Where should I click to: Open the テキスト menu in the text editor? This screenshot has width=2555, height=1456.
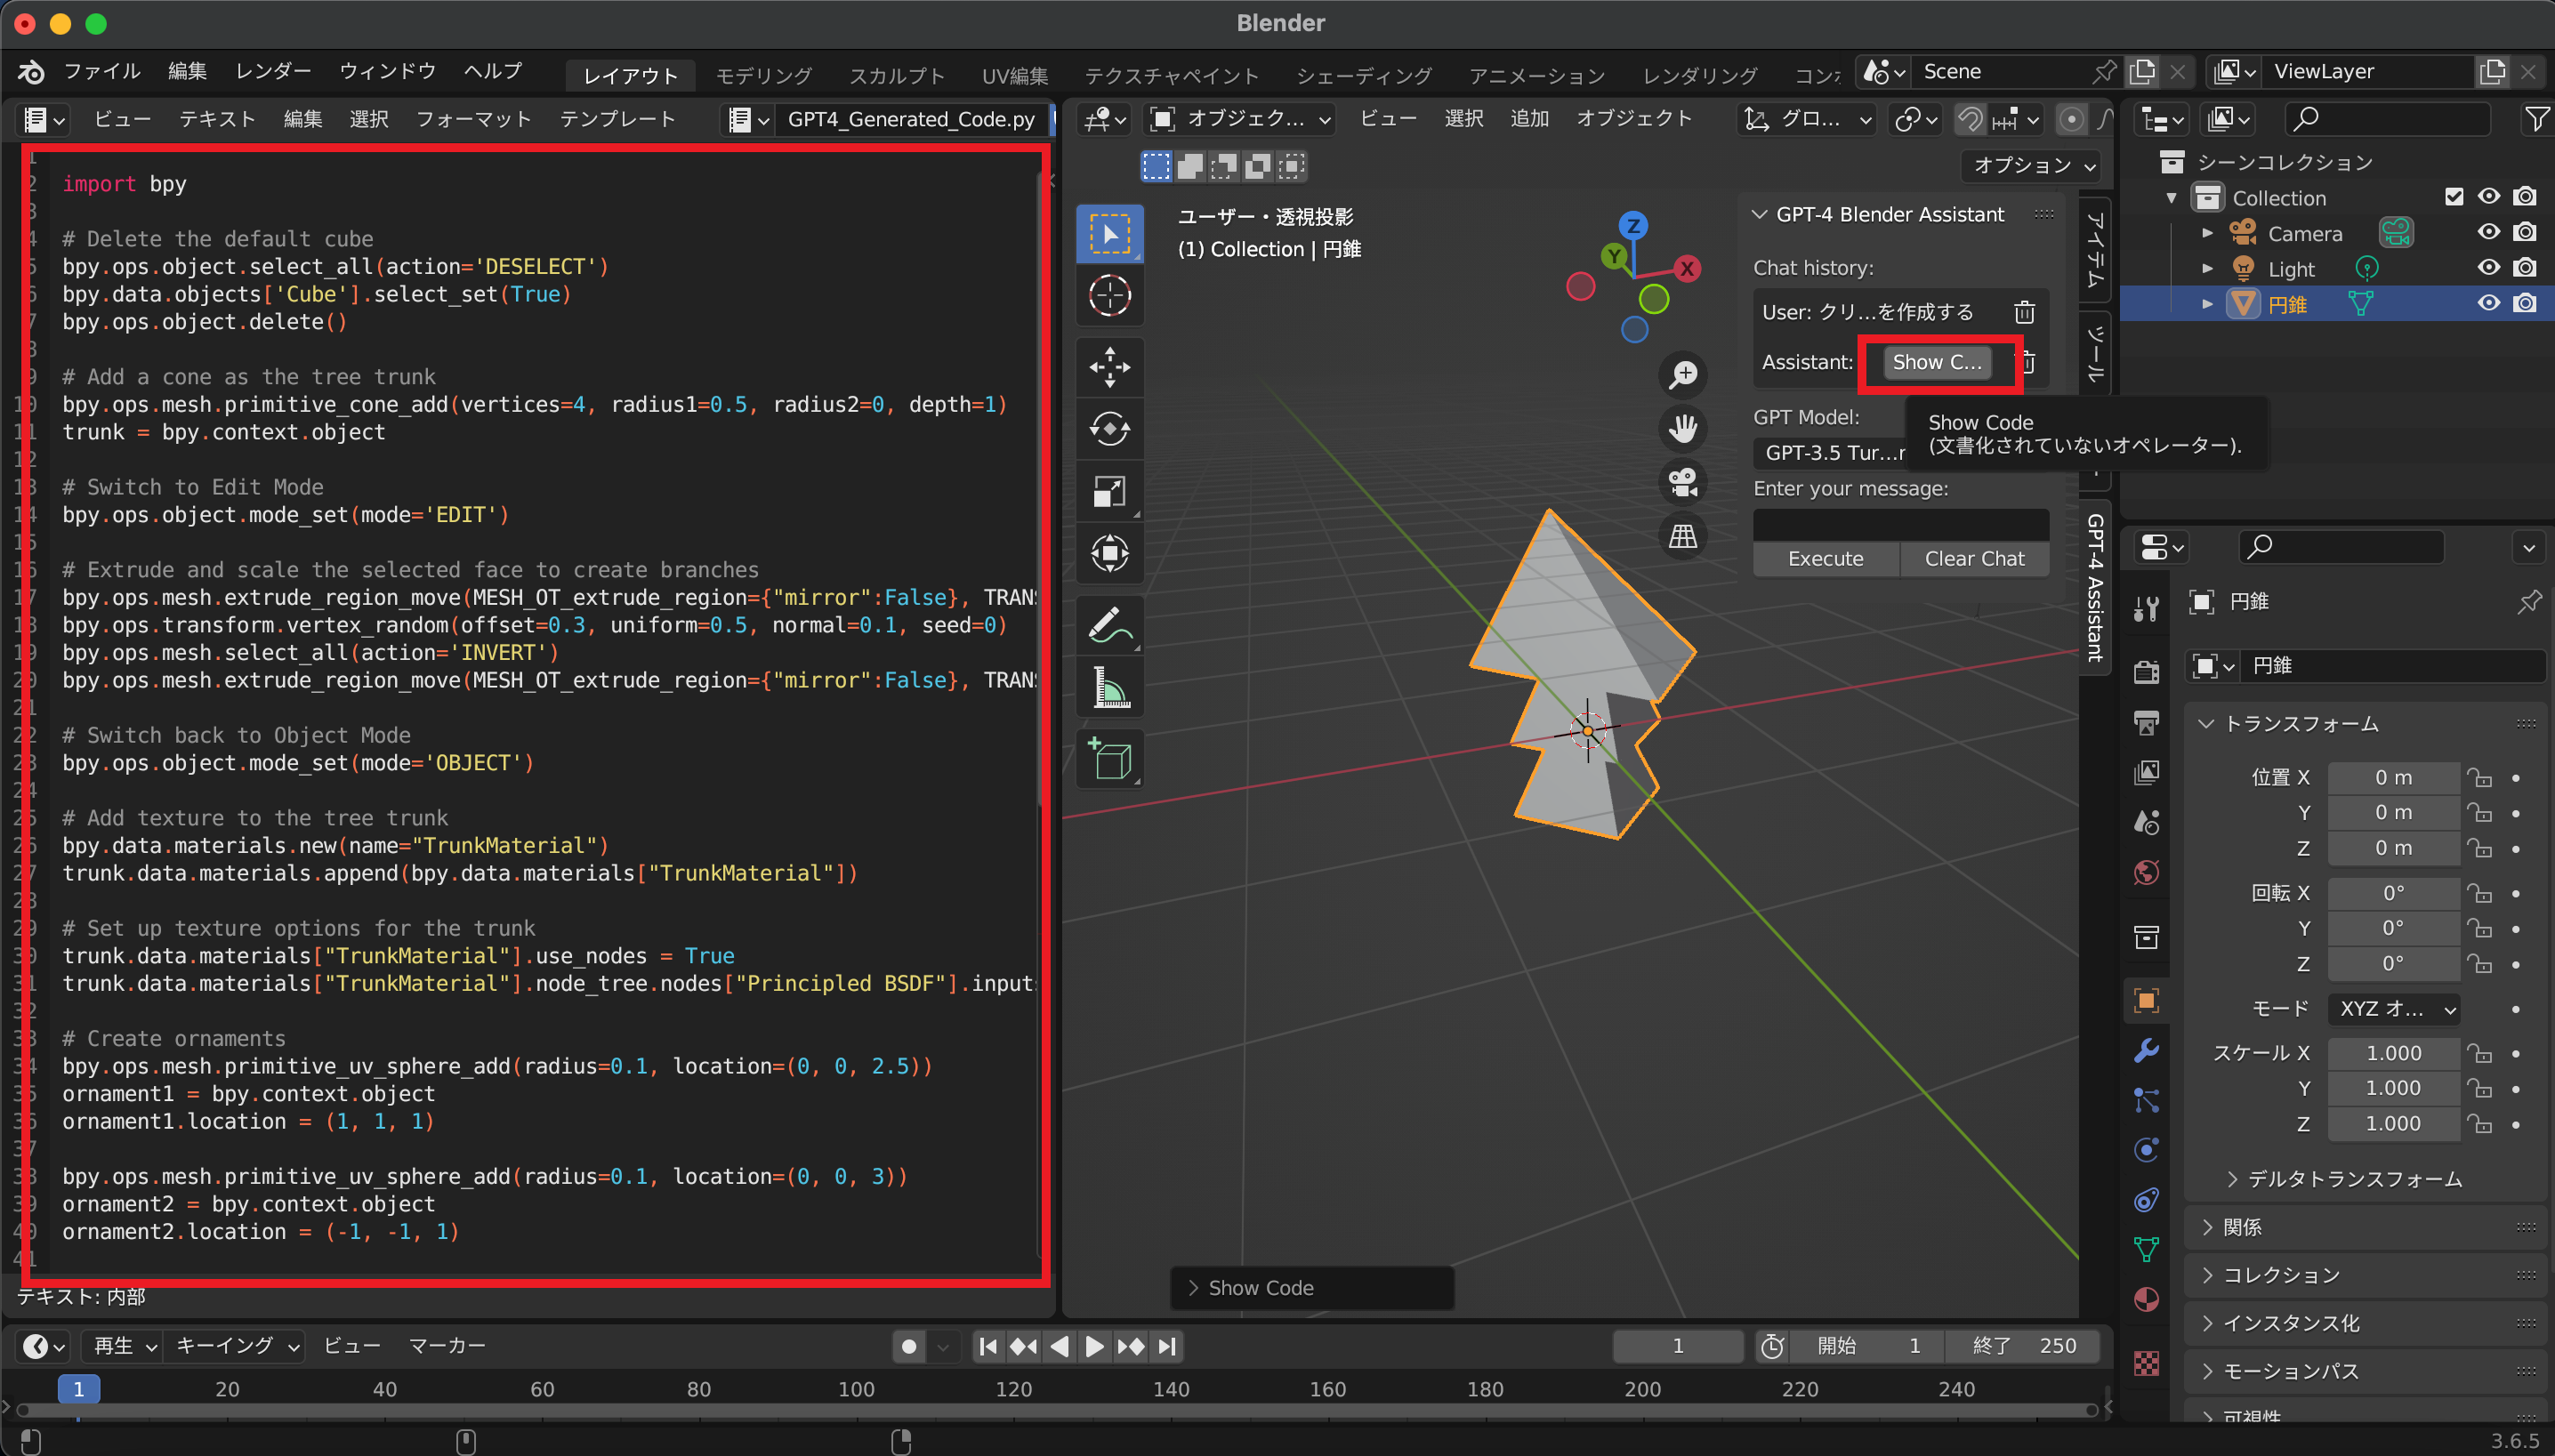coord(216,119)
